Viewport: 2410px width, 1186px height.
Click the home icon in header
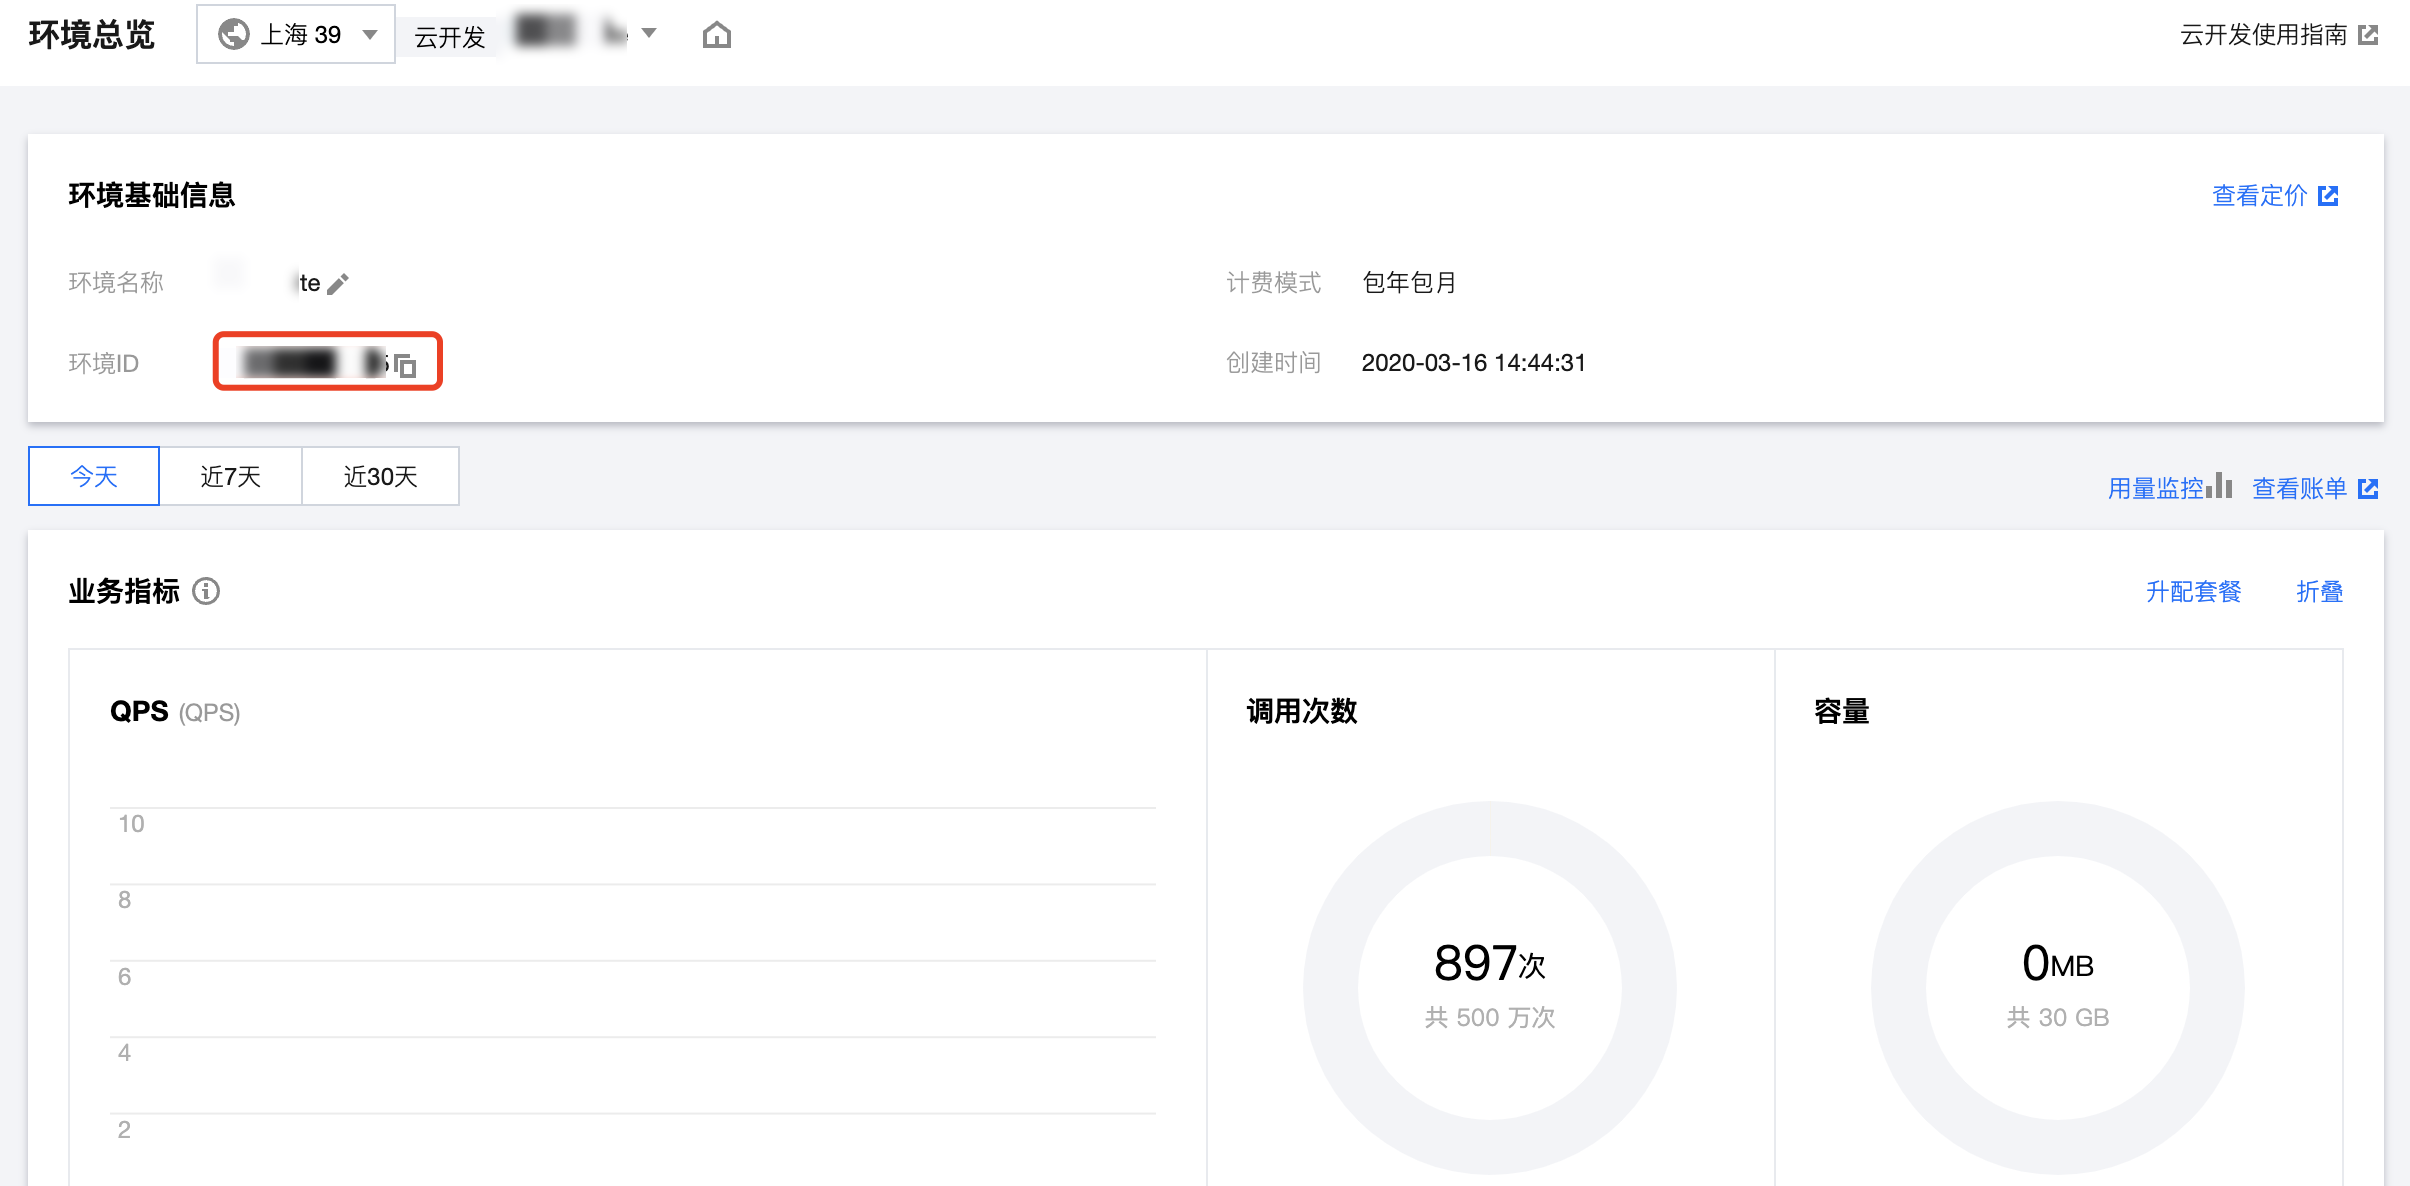(x=717, y=35)
